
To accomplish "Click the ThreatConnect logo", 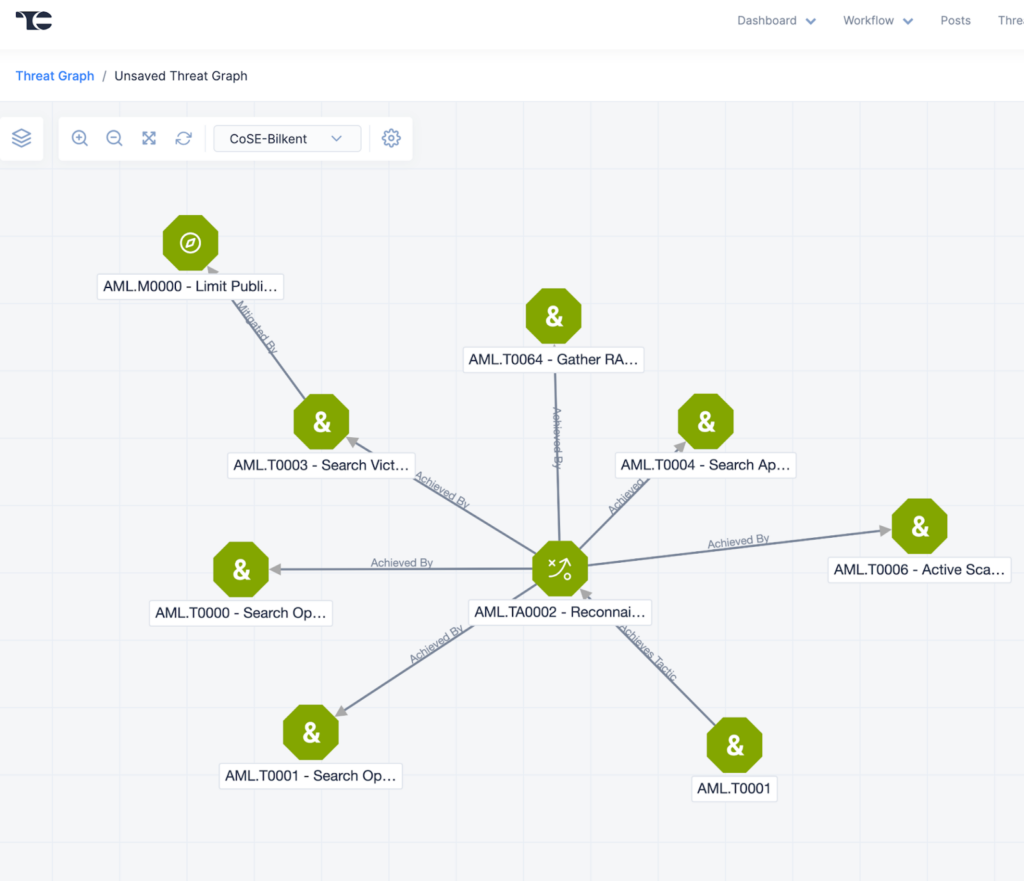I will [34, 20].
